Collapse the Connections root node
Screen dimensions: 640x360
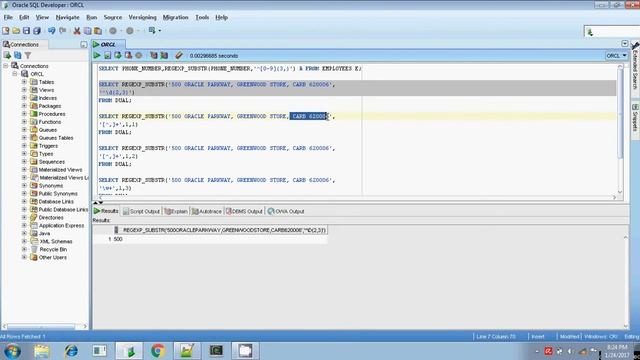click(6, 66)
